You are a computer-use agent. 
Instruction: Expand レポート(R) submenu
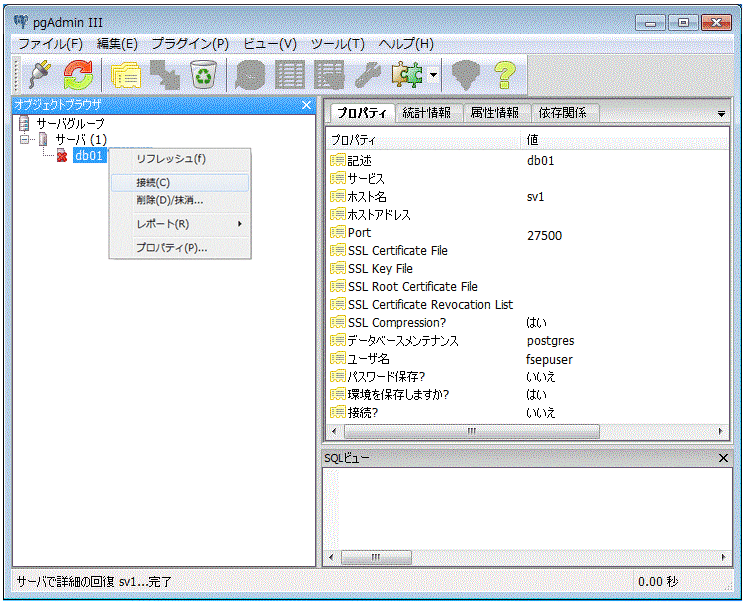tap(180, 224)
